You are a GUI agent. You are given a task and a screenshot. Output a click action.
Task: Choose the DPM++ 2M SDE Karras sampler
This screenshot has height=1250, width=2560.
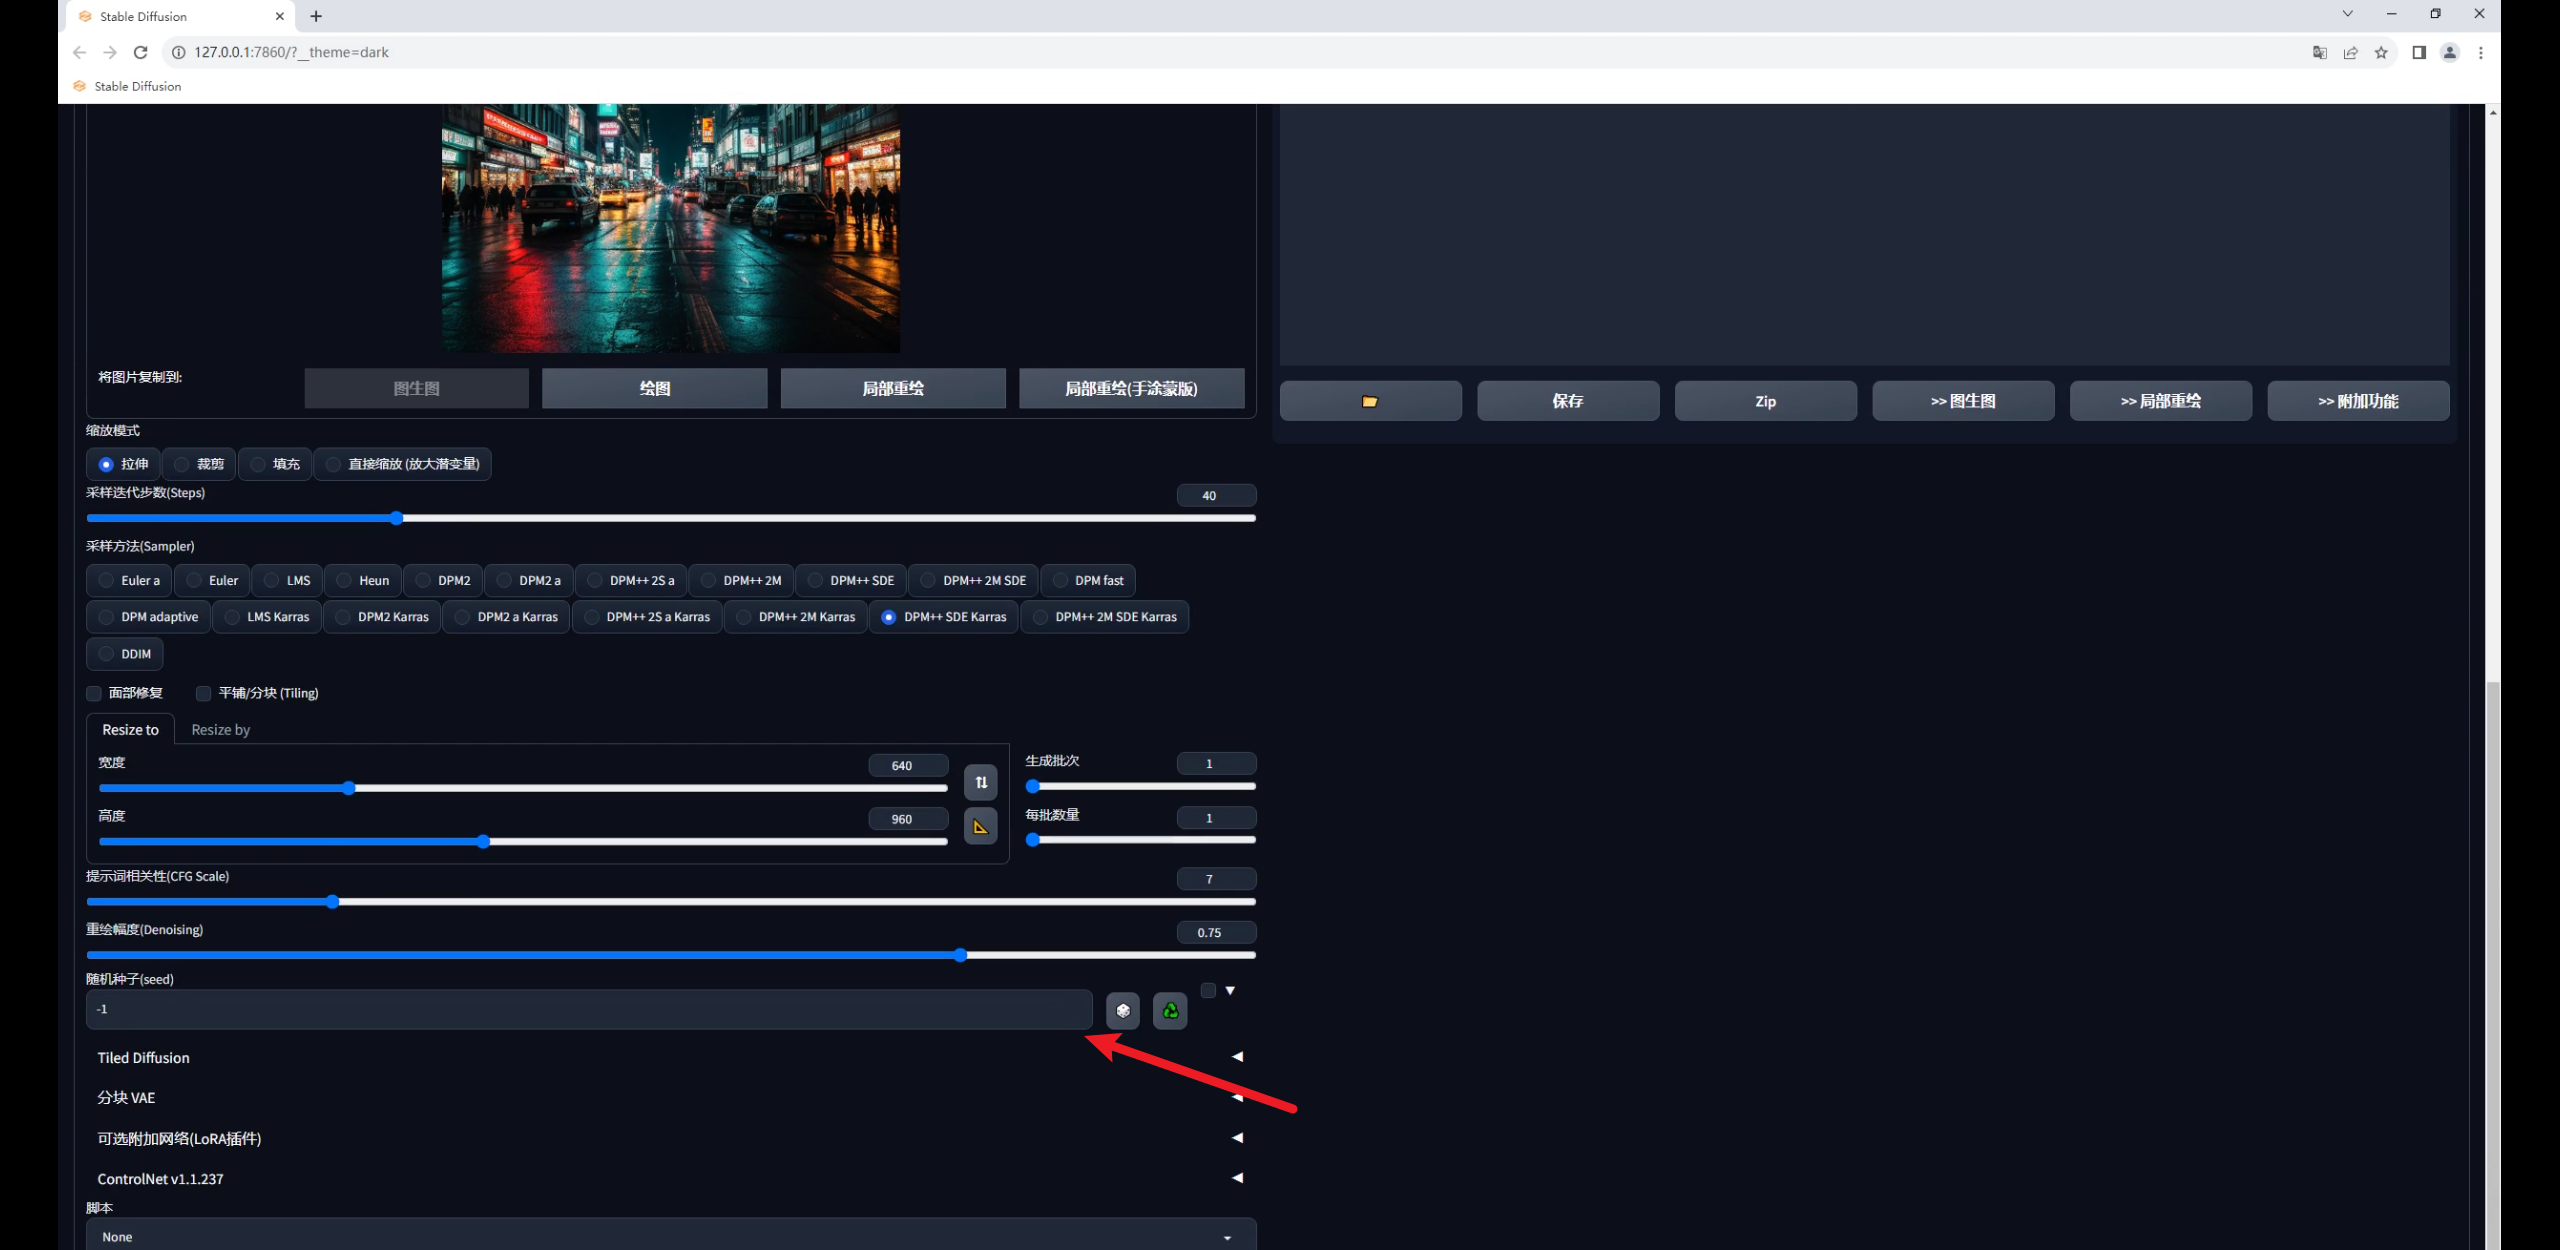pos(1105,617)
